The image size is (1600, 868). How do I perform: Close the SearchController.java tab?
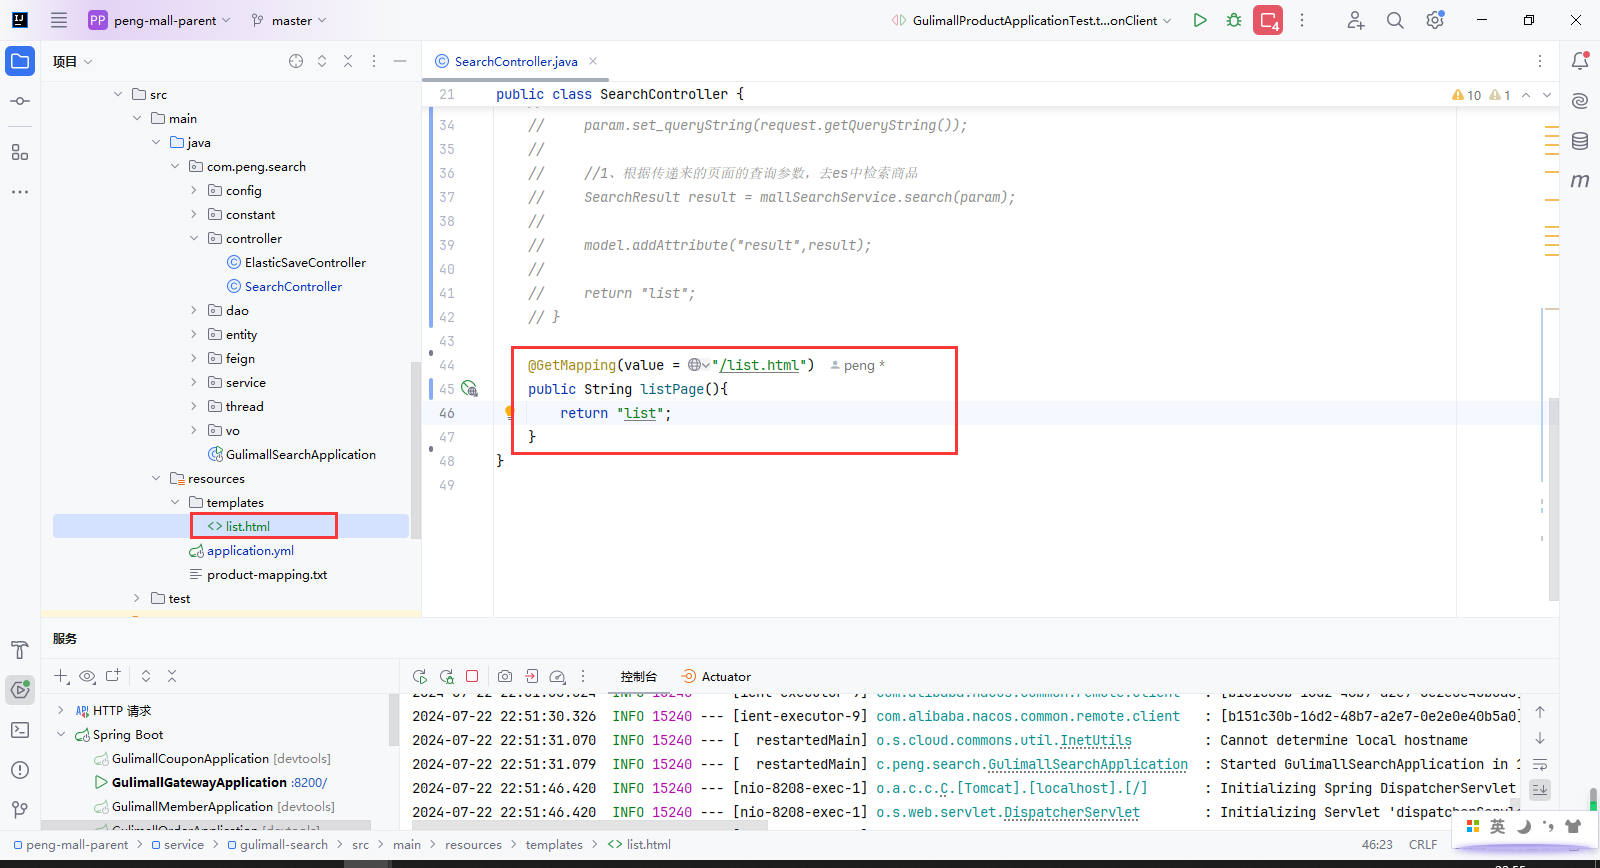(x=593, y=61)
